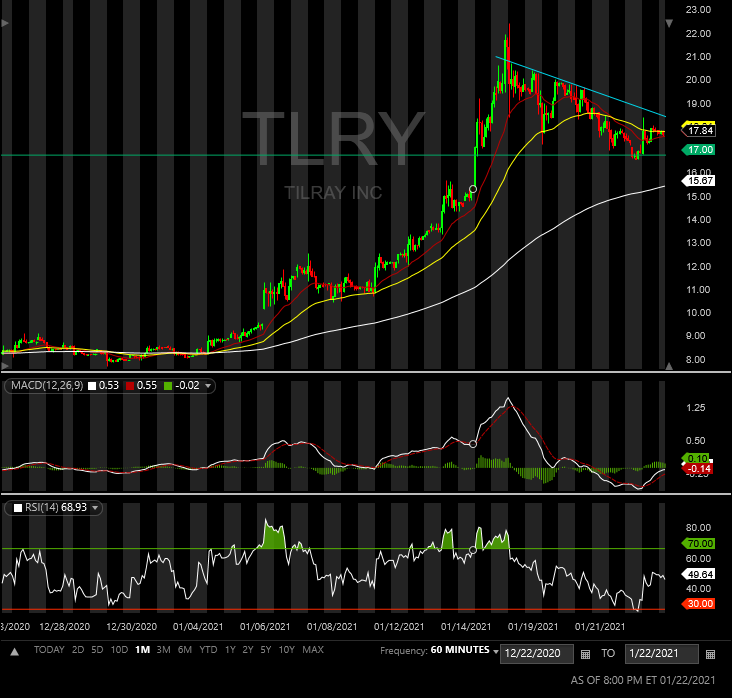Click the 12/28/2020 date axis label
Screen dimensions: 732x698
[x=64, y=627]
